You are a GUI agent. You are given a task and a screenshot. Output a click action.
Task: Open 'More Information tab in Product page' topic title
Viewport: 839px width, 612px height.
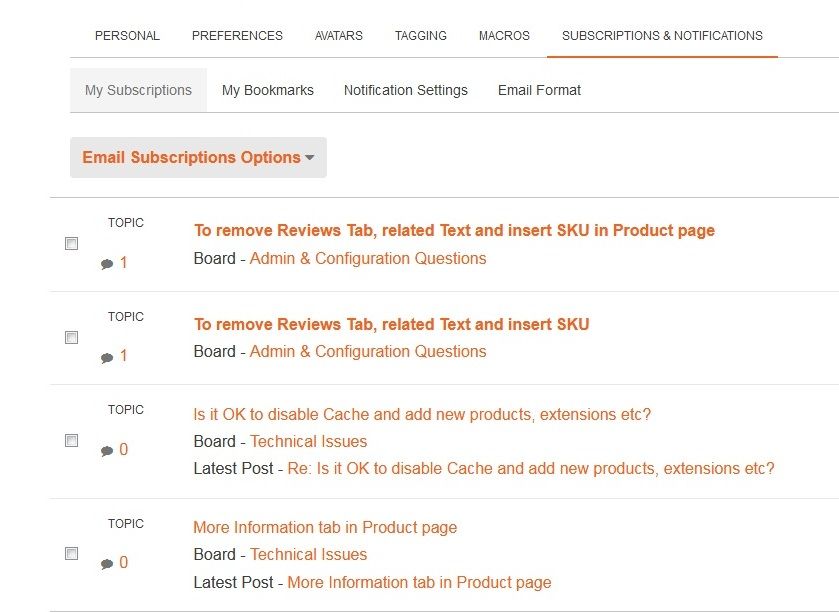click(325, 528)
